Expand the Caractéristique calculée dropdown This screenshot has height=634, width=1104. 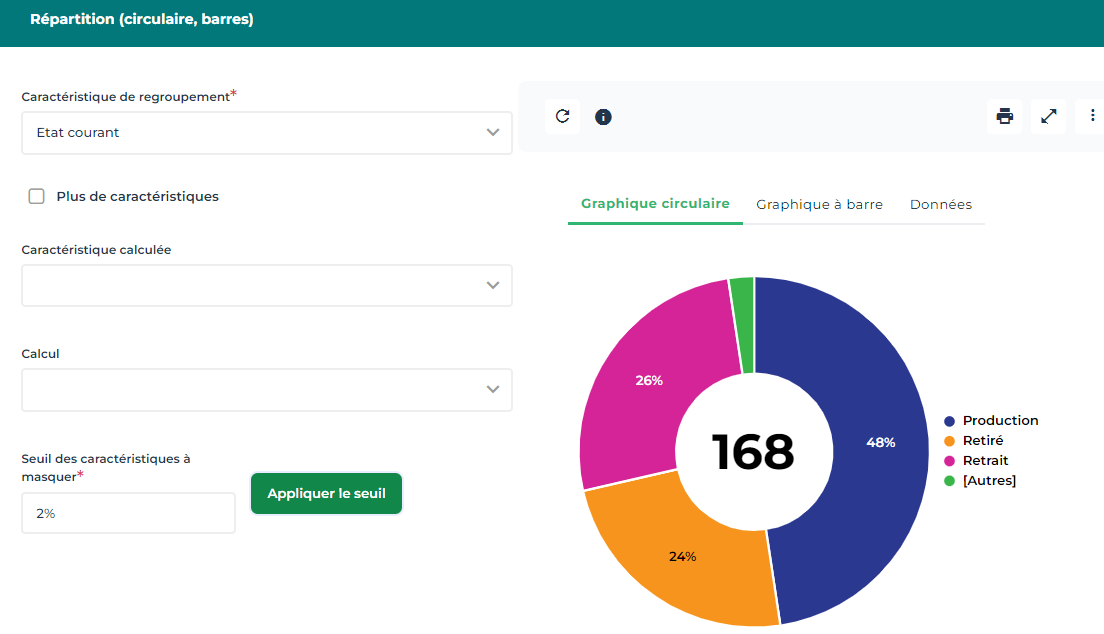(x=266, y=286)
